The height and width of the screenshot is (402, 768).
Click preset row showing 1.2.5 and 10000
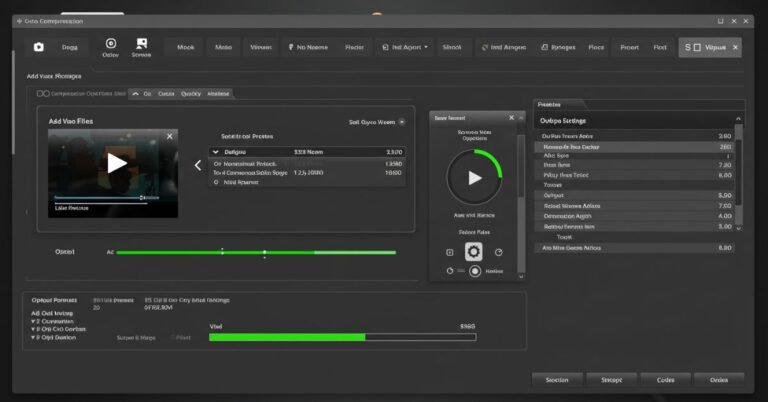308,173
